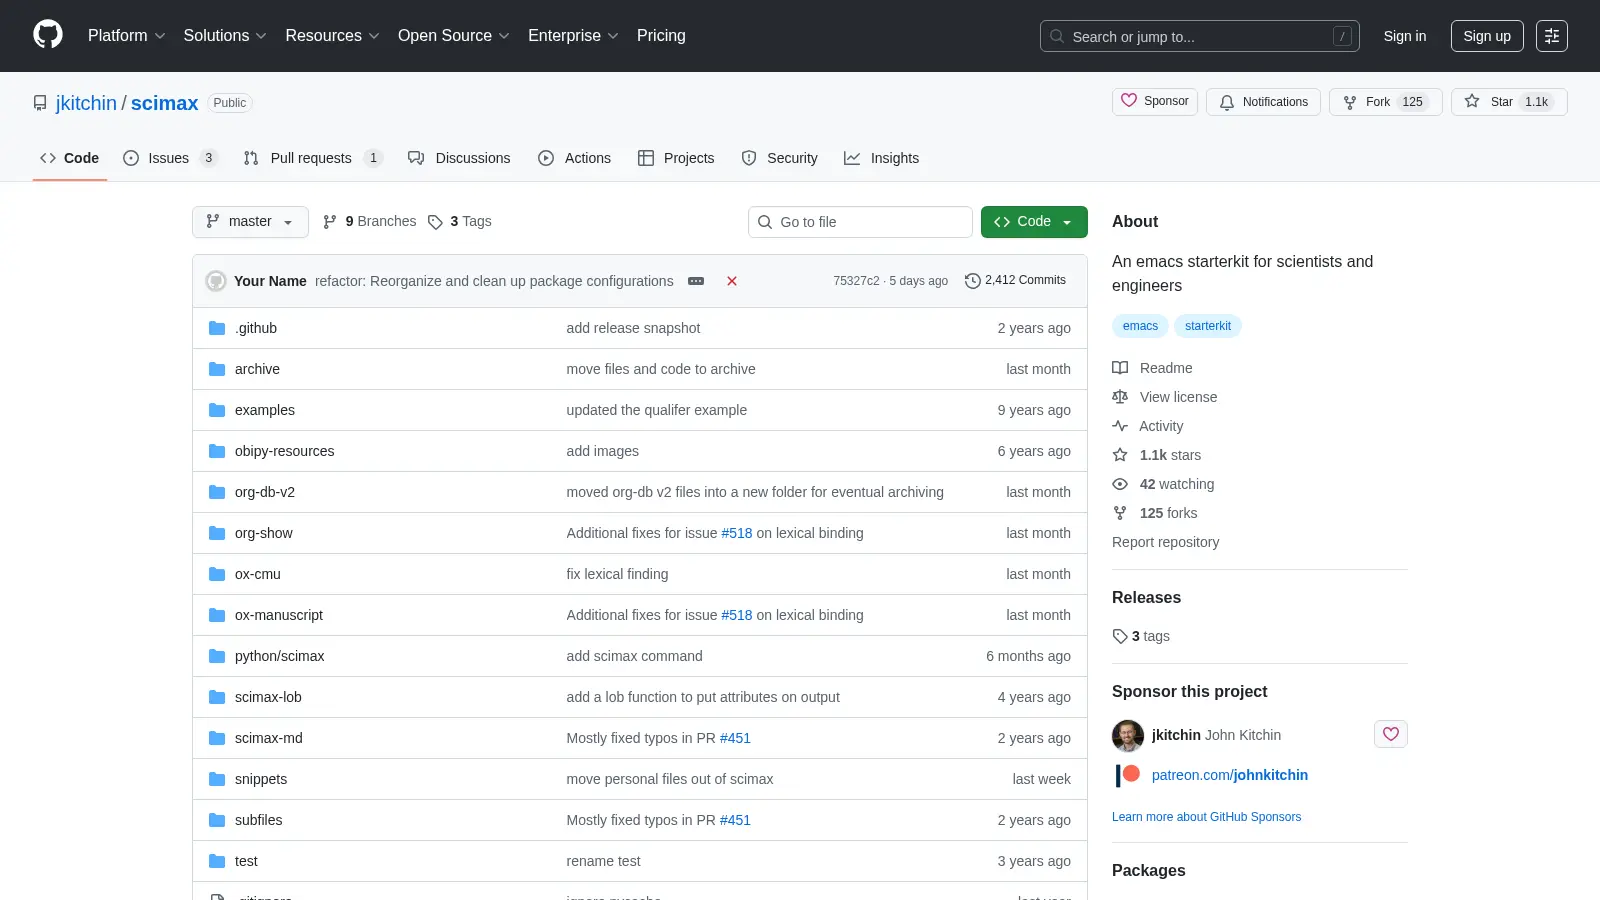The image size is (1600, 900).
Task: Click the folder icon for archive
Action: tap(217, 369)
